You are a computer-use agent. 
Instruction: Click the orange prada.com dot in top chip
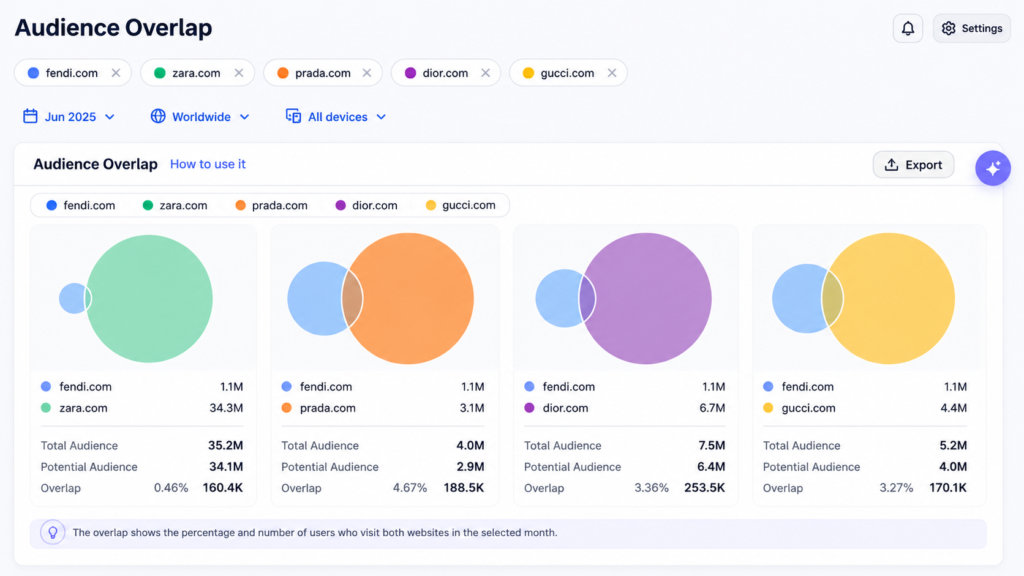283,73
